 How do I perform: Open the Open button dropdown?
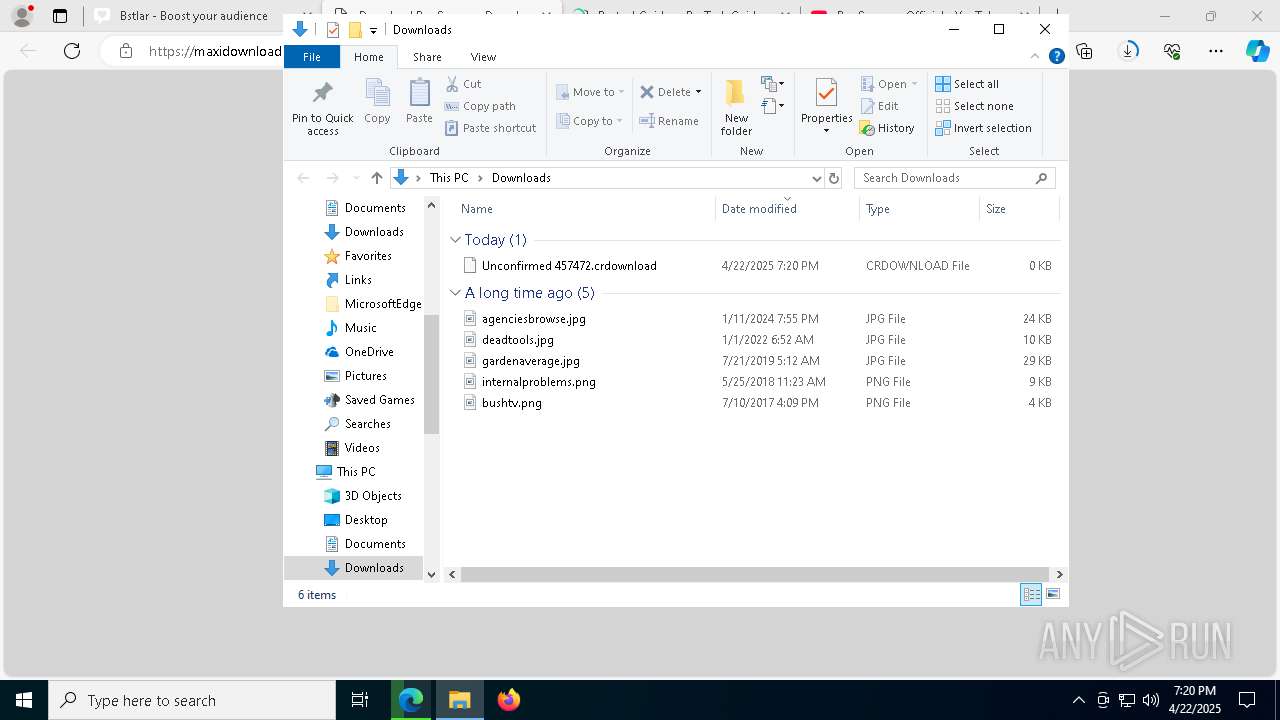coord(914,84)
